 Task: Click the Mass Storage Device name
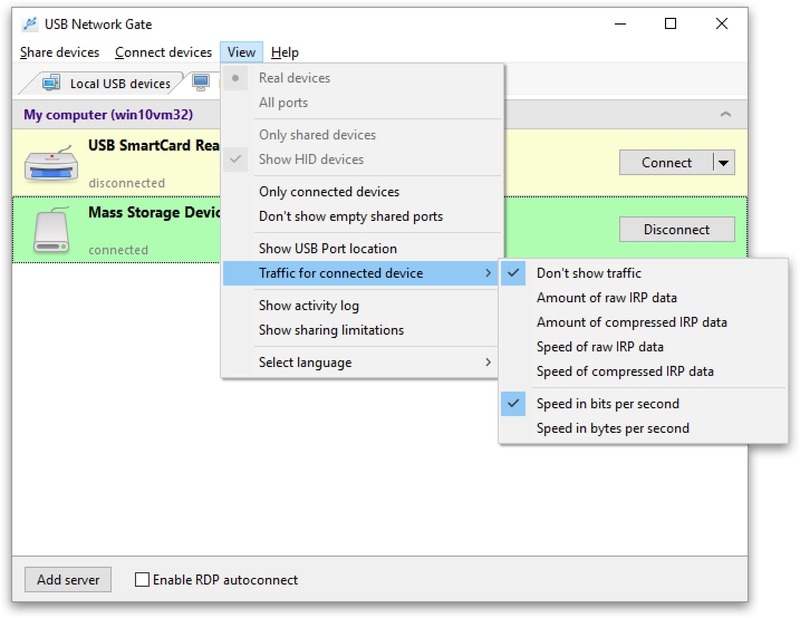tap(154, 212)
